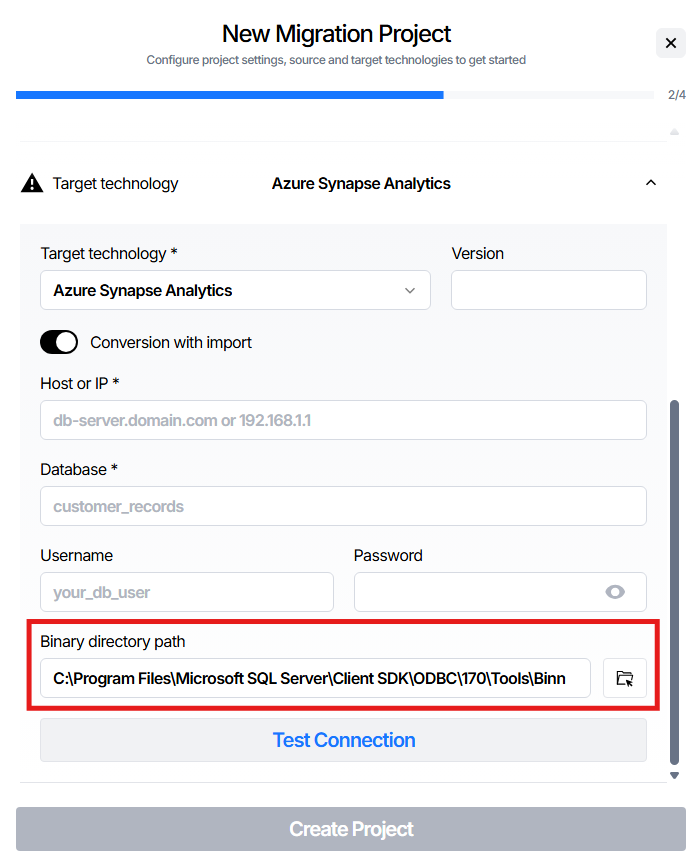This screenshot has height=860, width=698.
Task: Click the Host or IP field
Action: coord(343,420)
